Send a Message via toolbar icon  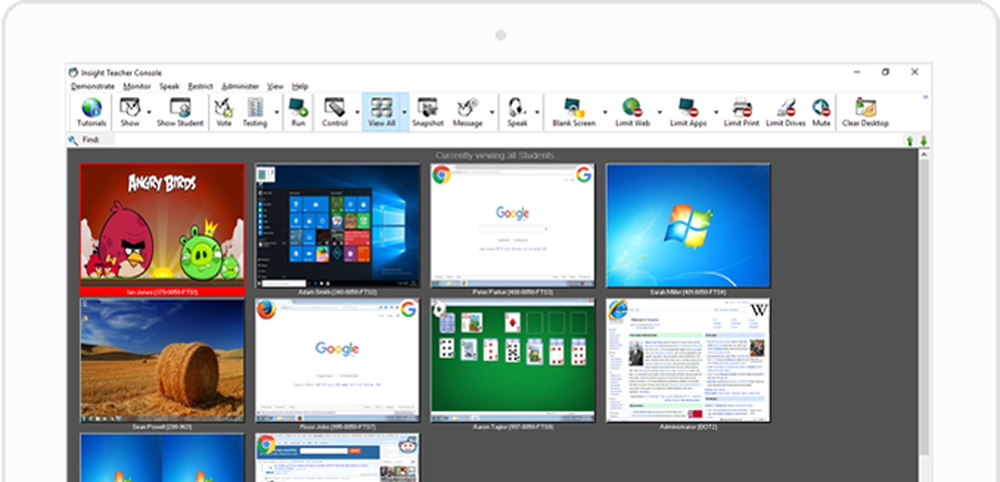[467, 107]
